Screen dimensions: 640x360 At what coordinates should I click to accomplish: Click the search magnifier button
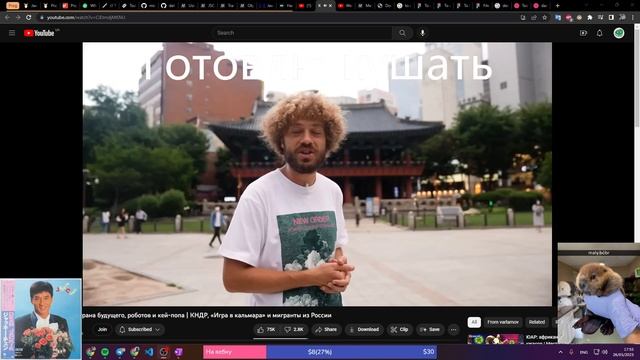click(x=402, y=33)
